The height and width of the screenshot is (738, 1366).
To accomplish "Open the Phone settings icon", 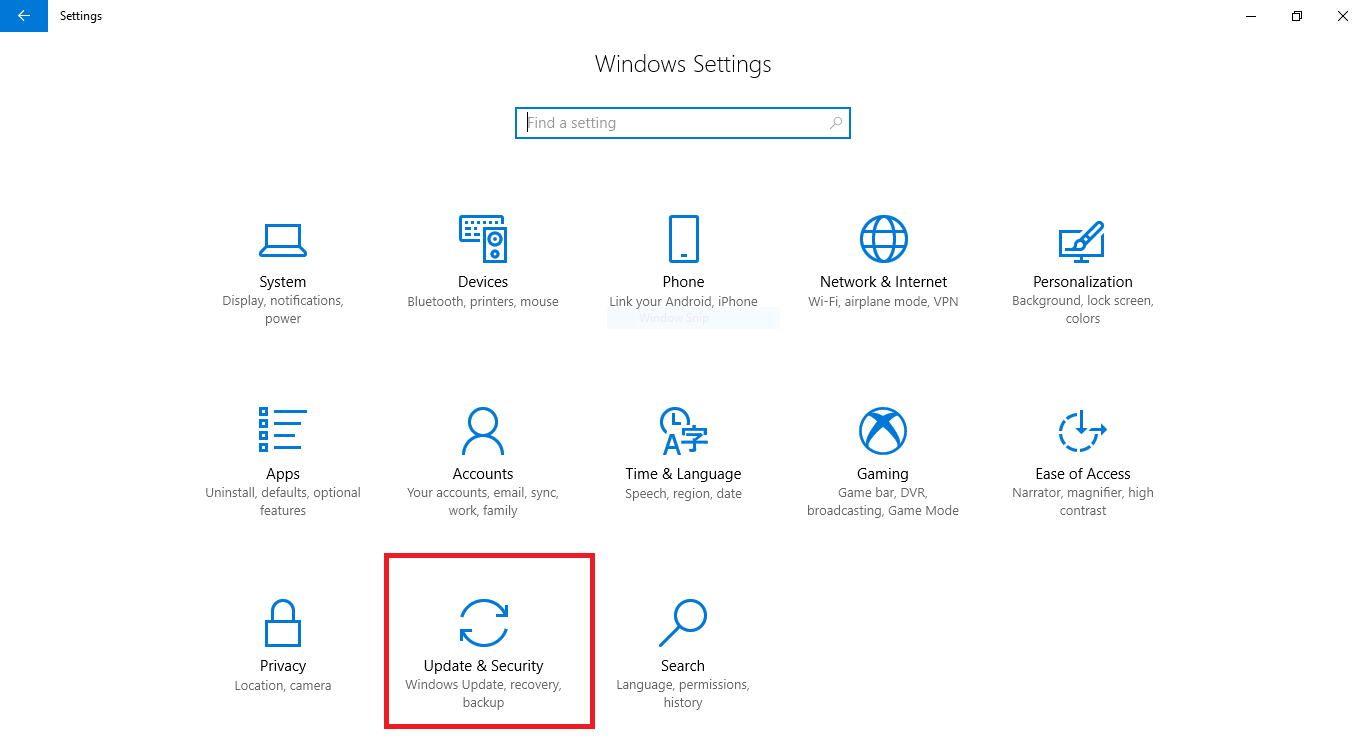I will [683, 239].
